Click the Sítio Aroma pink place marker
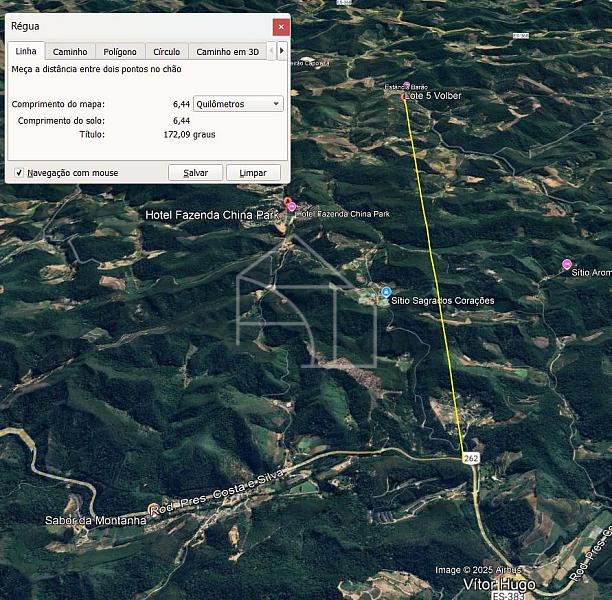Screen dimensions: 612x600 (567, 265)
